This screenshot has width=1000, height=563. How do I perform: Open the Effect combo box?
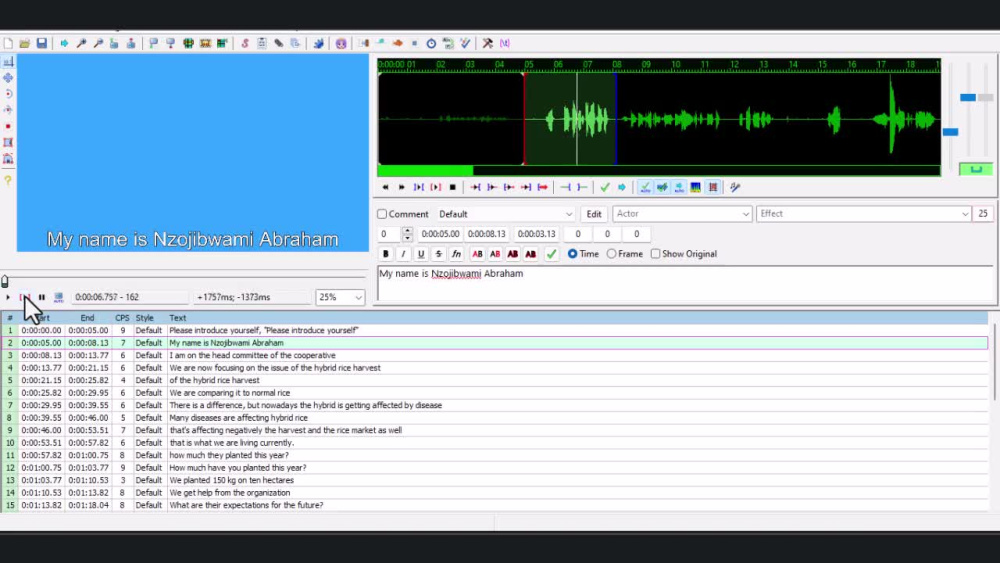tap(864, 214)
